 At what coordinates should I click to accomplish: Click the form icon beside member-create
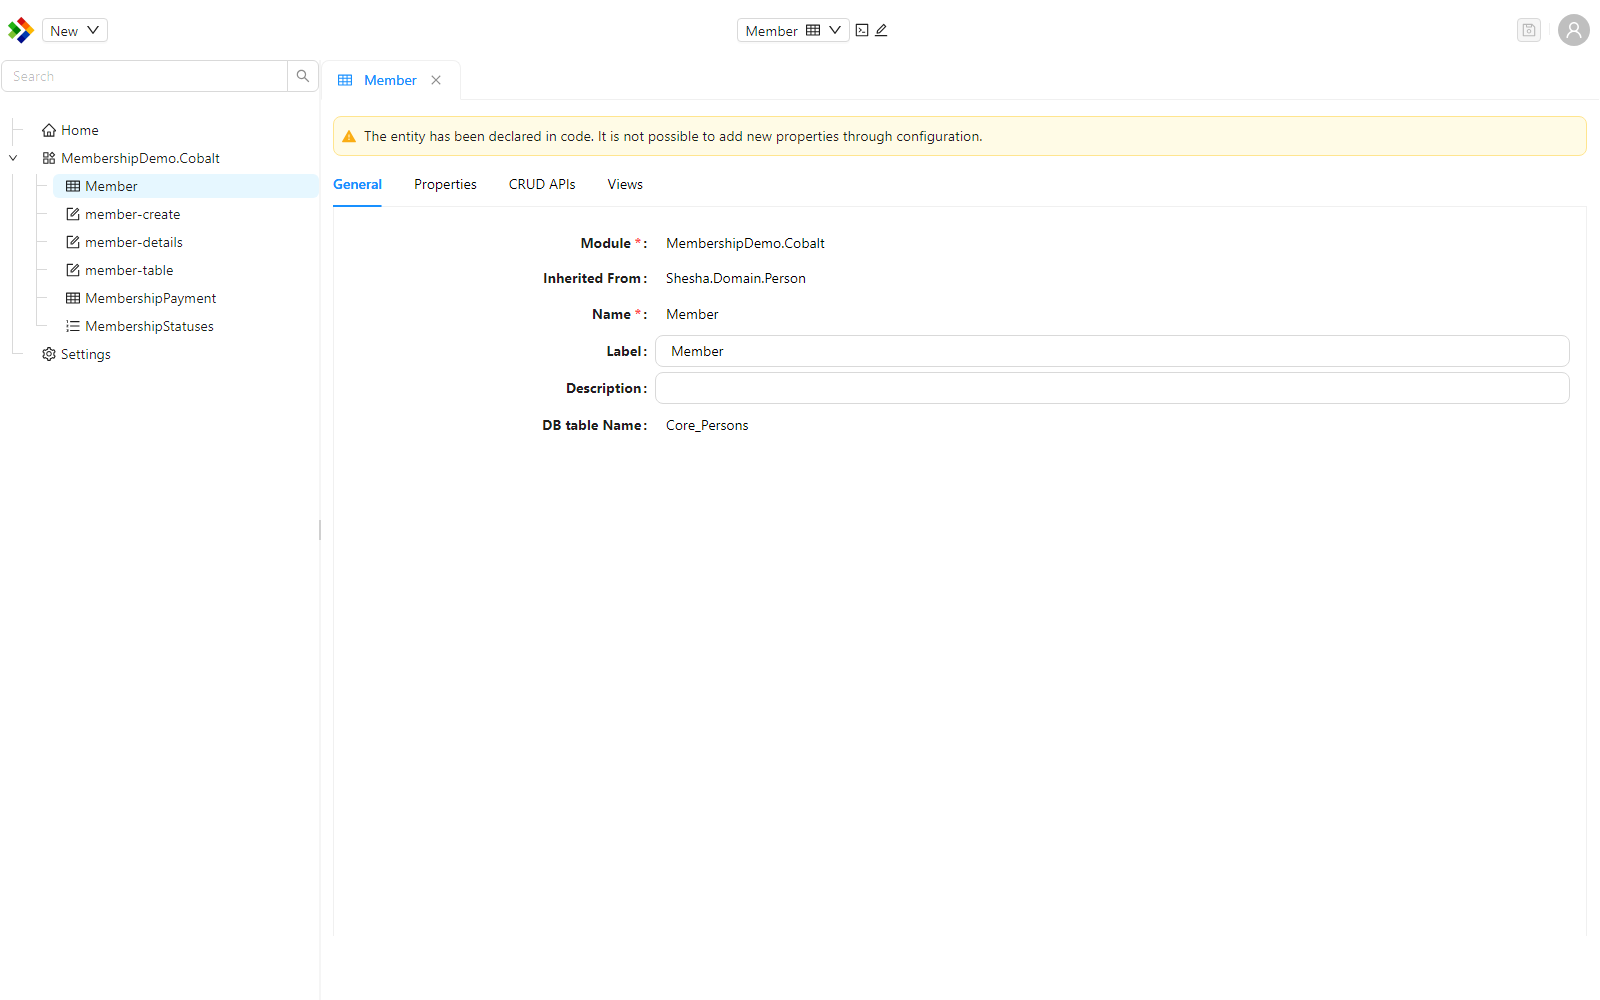click(73, 214)
